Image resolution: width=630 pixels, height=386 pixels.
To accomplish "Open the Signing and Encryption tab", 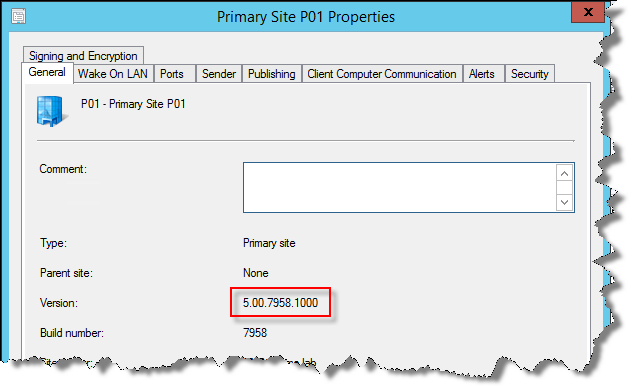I will (83, 55).
